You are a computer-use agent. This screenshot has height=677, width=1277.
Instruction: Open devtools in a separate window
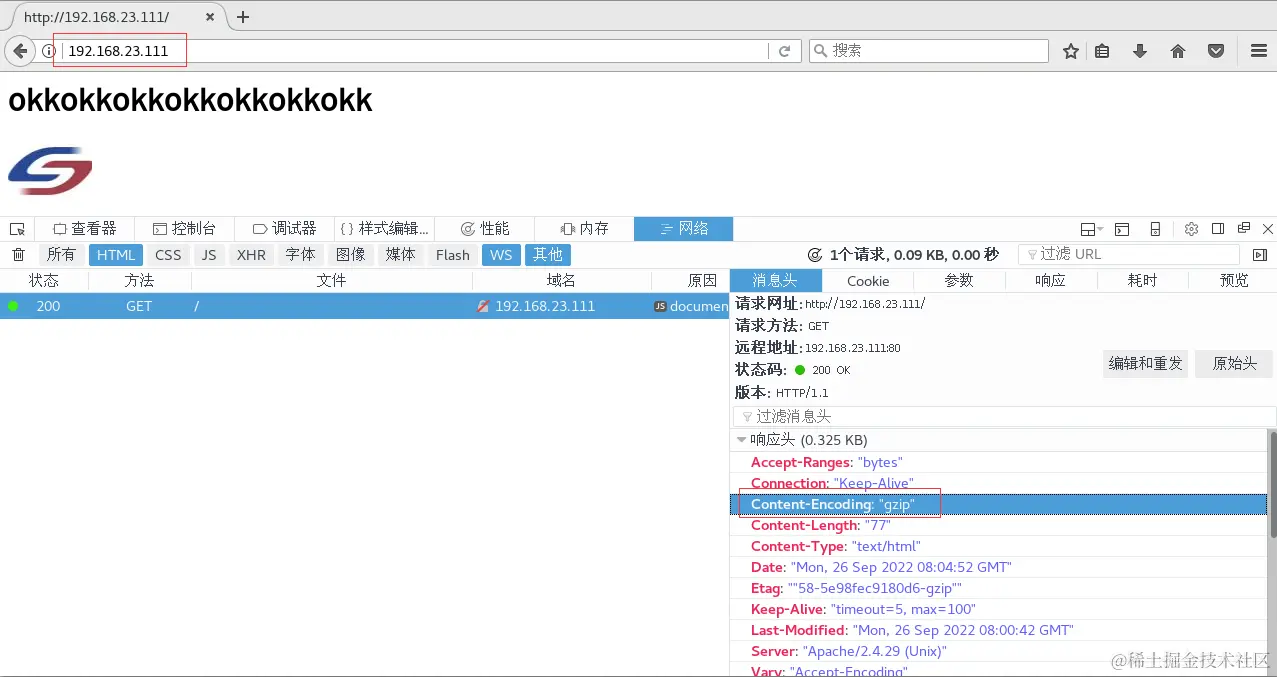[1244, 229]
